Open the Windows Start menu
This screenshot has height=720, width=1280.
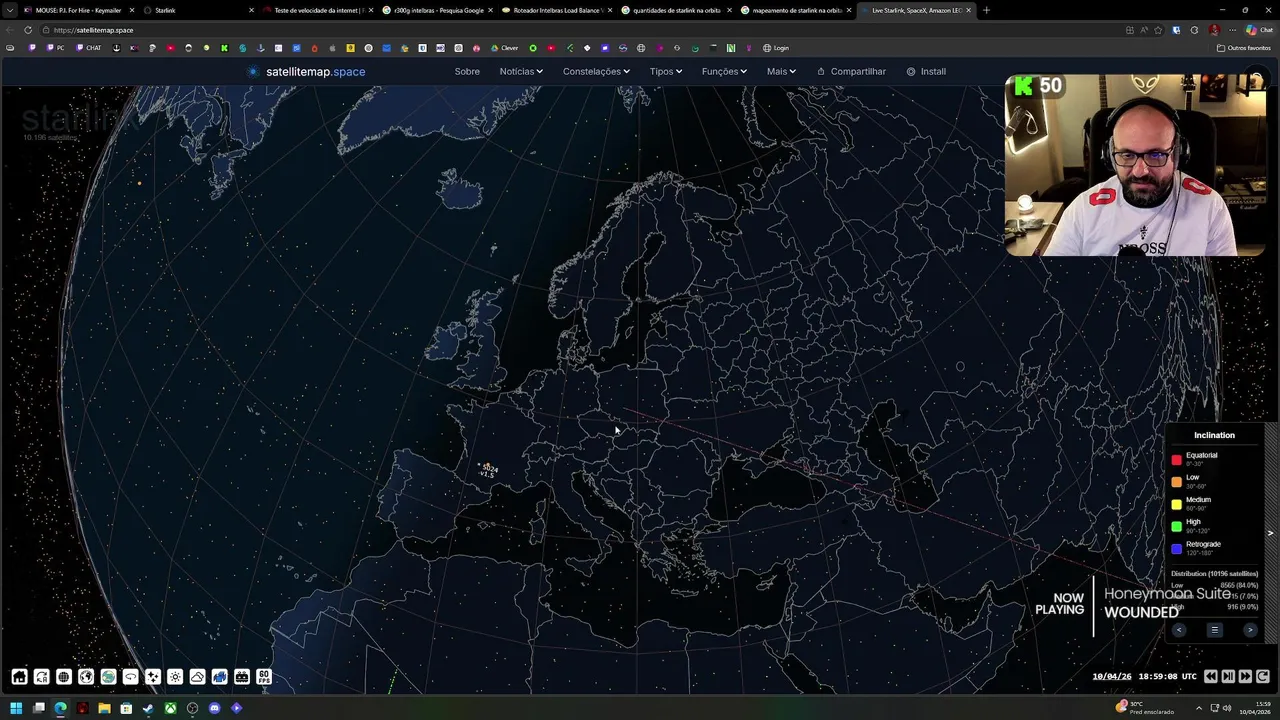(16, 708)
